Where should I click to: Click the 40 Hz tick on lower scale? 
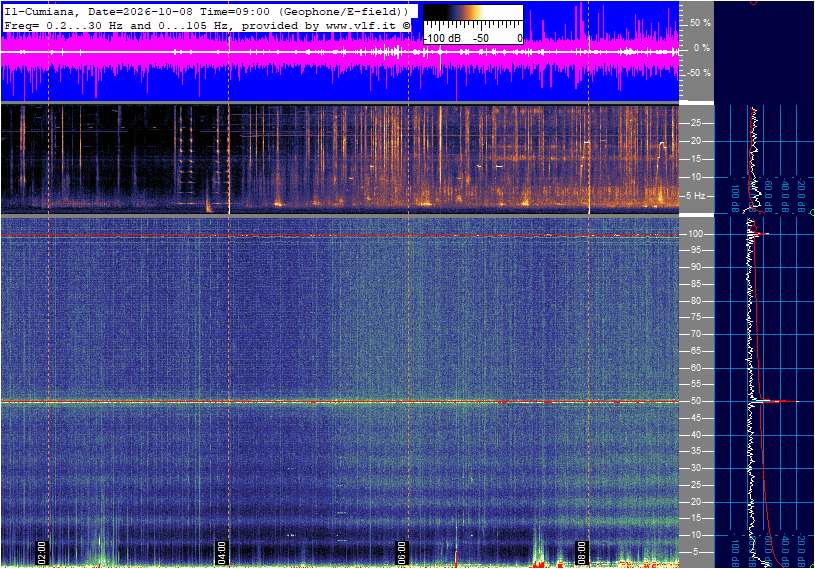(695, 435)
